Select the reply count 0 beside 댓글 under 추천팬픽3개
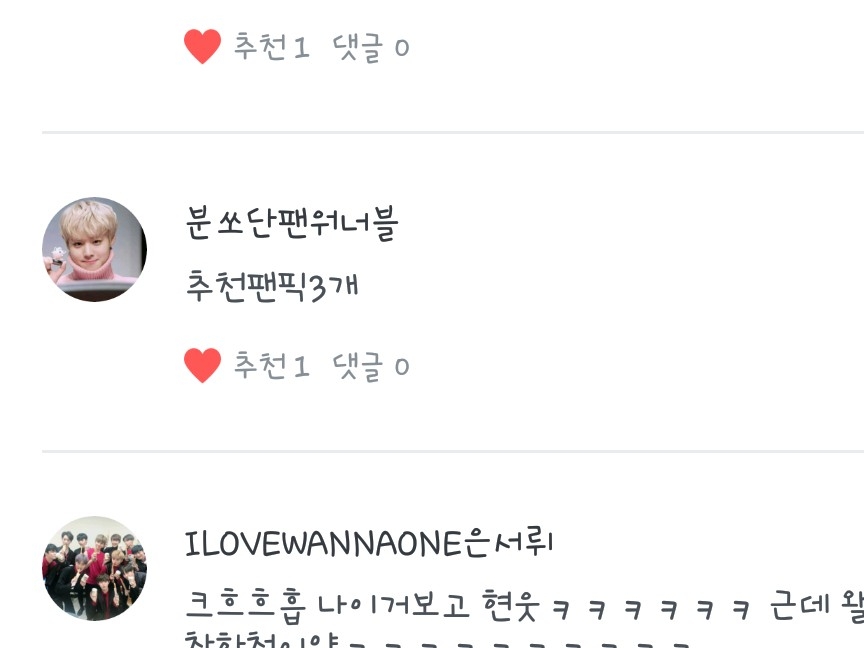The width and height of the screenshot is (864, 648). point(402,367)
